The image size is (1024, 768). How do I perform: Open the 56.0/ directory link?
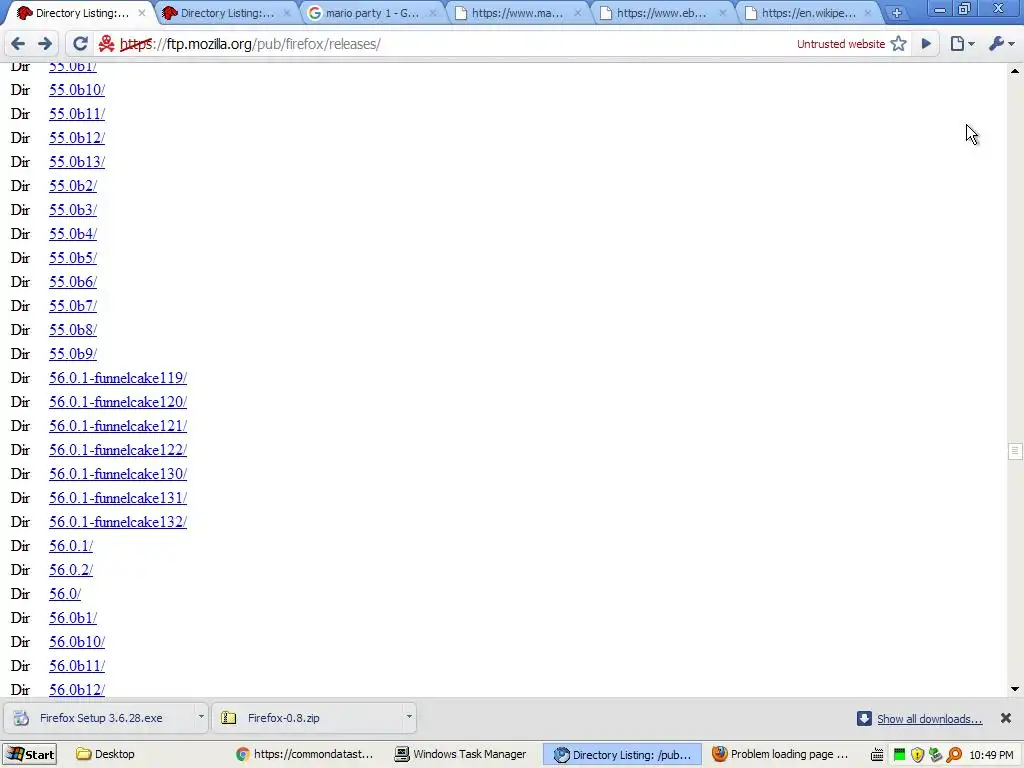click(x=65, y=594)
